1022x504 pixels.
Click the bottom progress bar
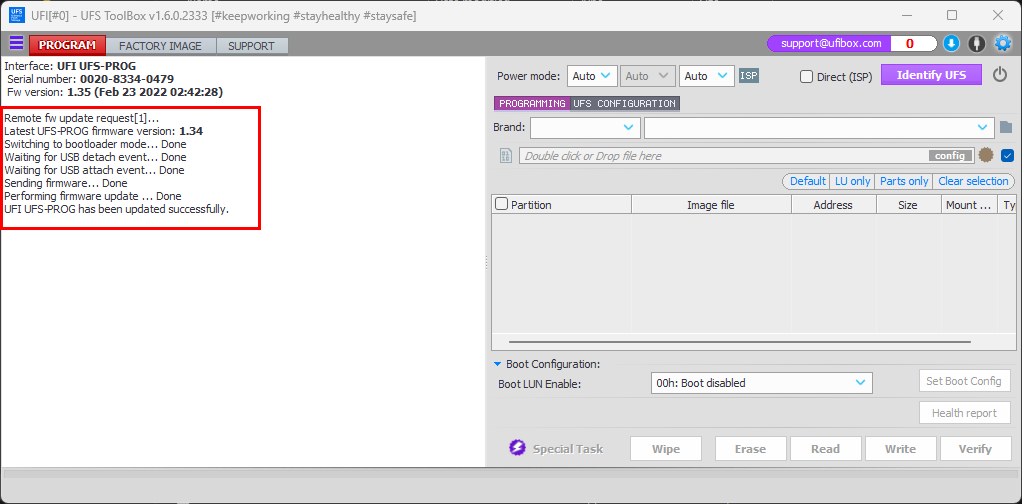510,474
